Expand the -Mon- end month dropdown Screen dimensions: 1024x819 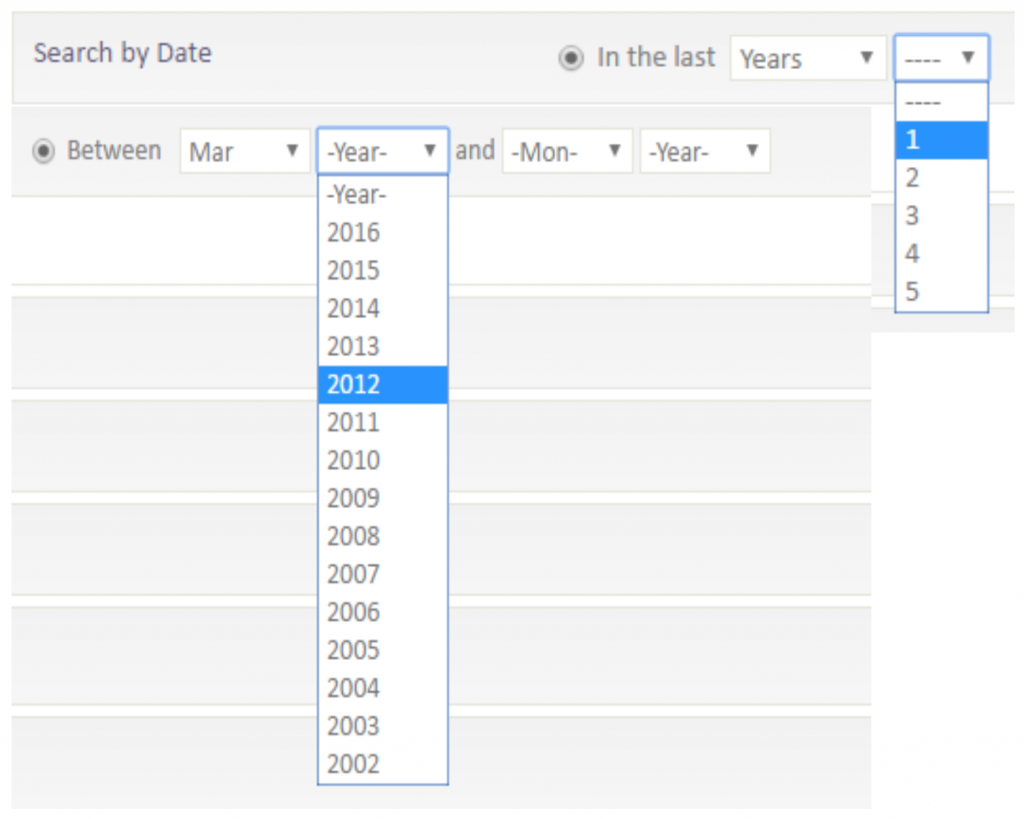point(567,153)
